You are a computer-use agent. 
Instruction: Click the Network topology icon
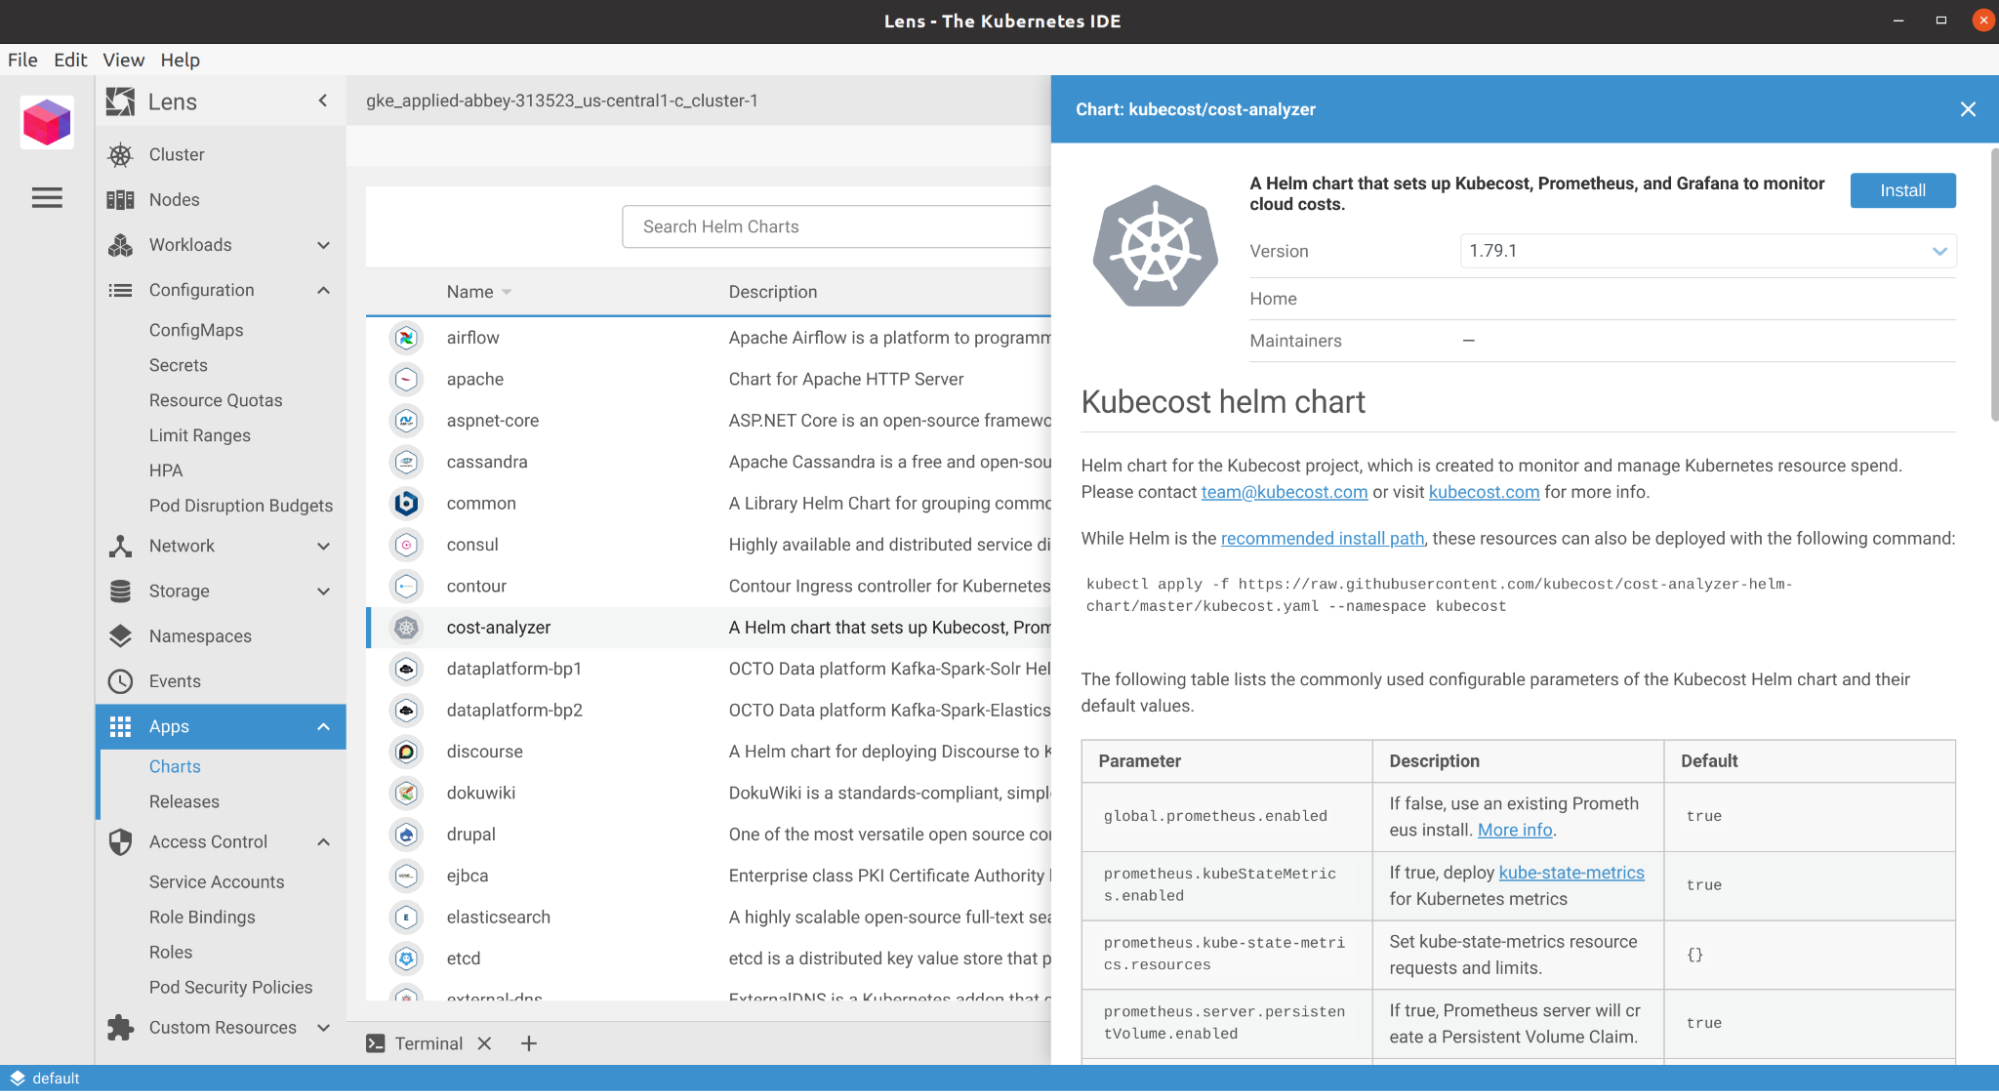(x=120, y=546)
